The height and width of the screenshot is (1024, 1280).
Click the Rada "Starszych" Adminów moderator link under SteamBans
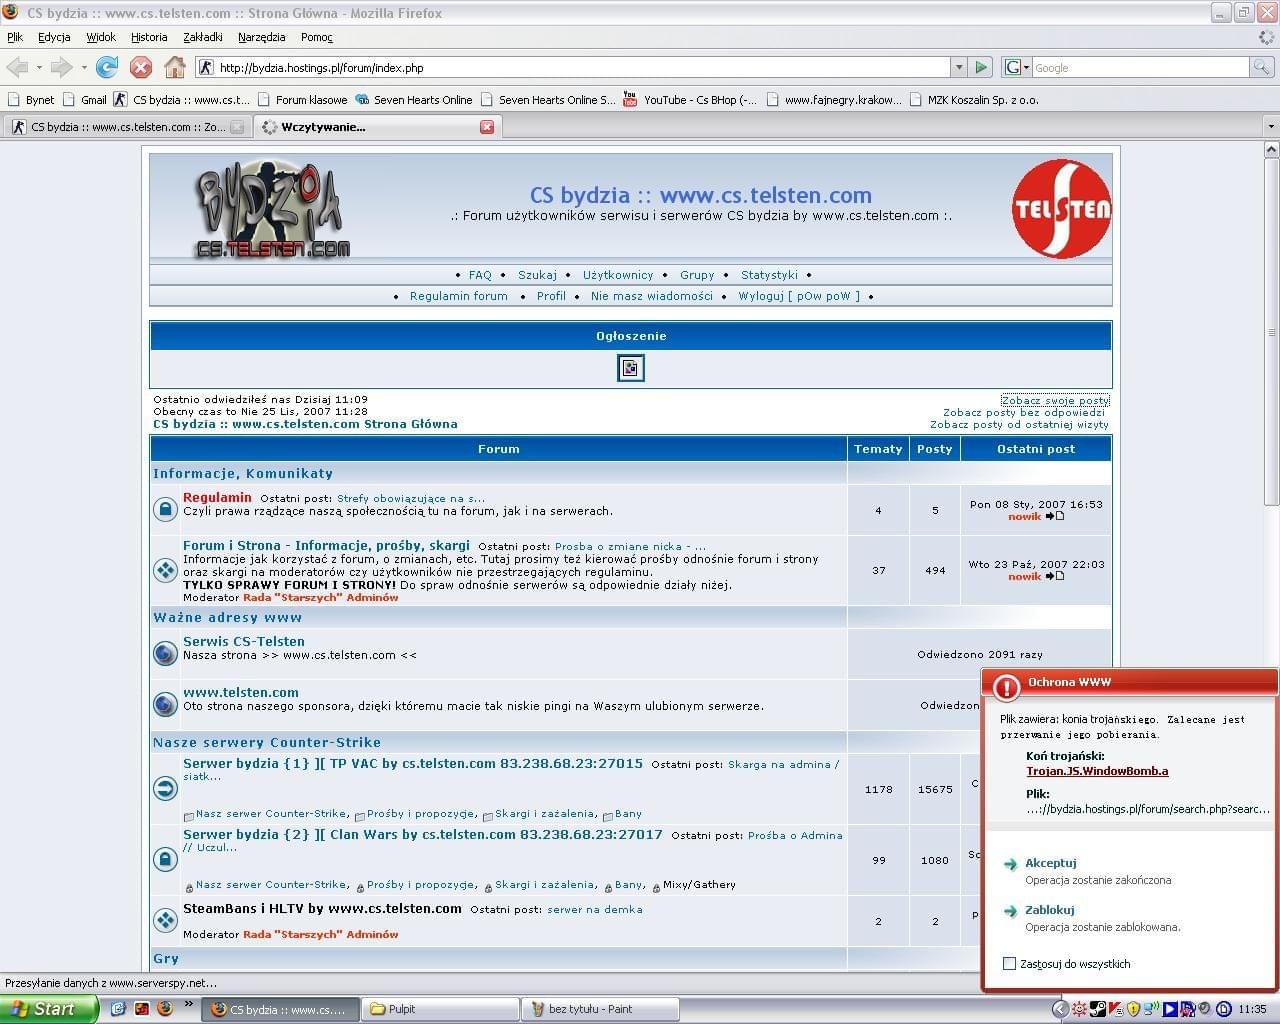pyautogui.click(x=320, y=934)
